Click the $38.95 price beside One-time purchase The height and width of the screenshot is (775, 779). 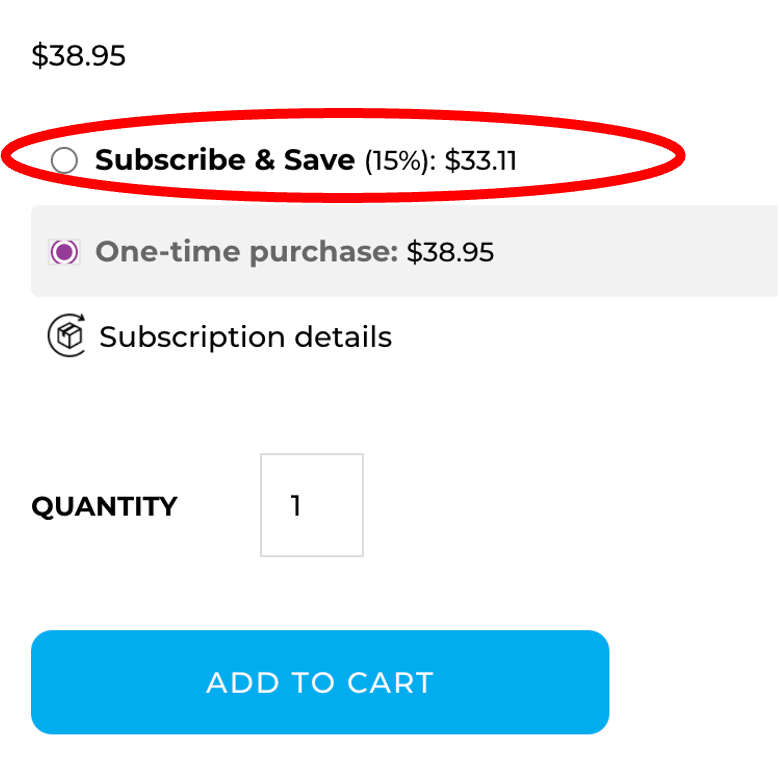(x=450, y=252)
